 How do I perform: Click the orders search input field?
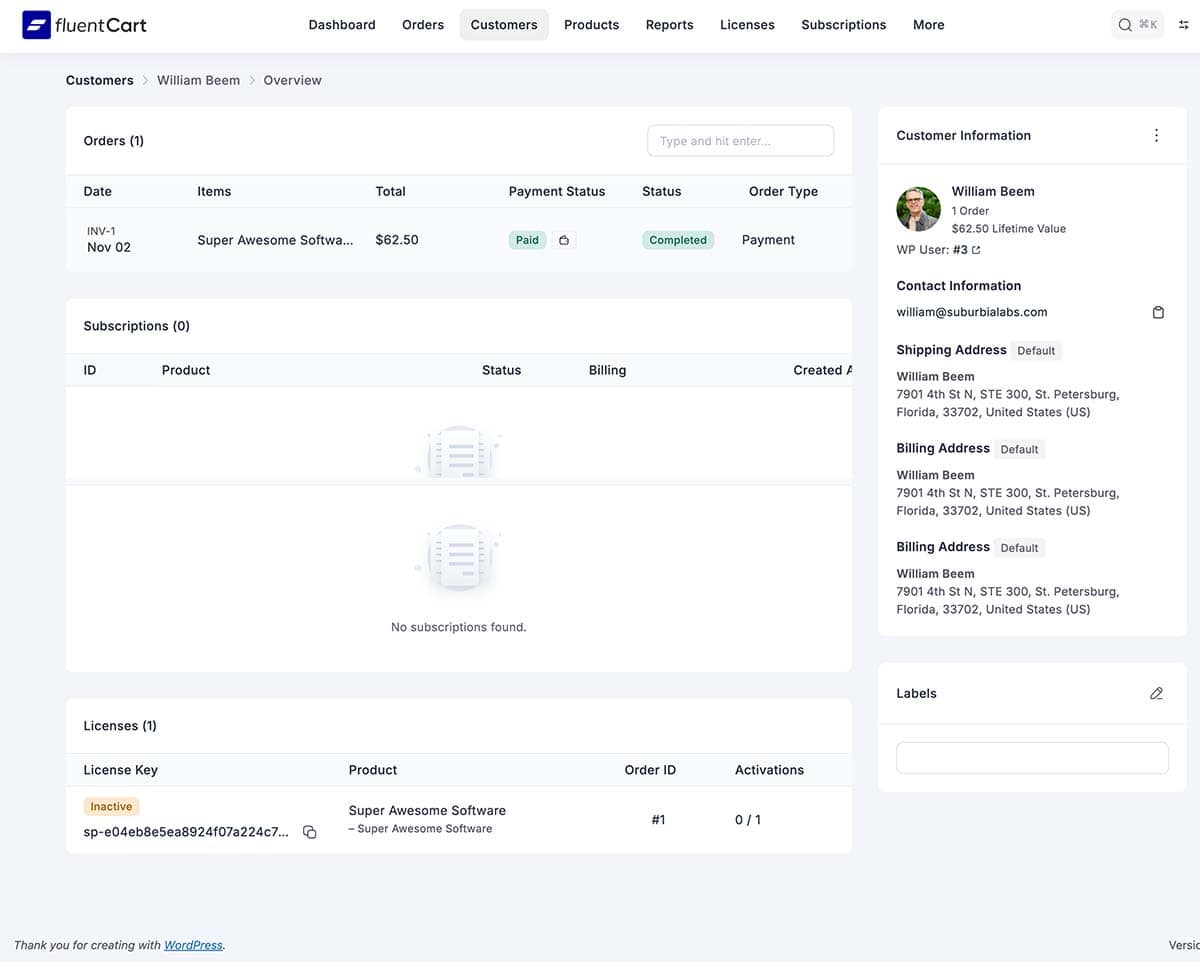[x=740, y=140]
